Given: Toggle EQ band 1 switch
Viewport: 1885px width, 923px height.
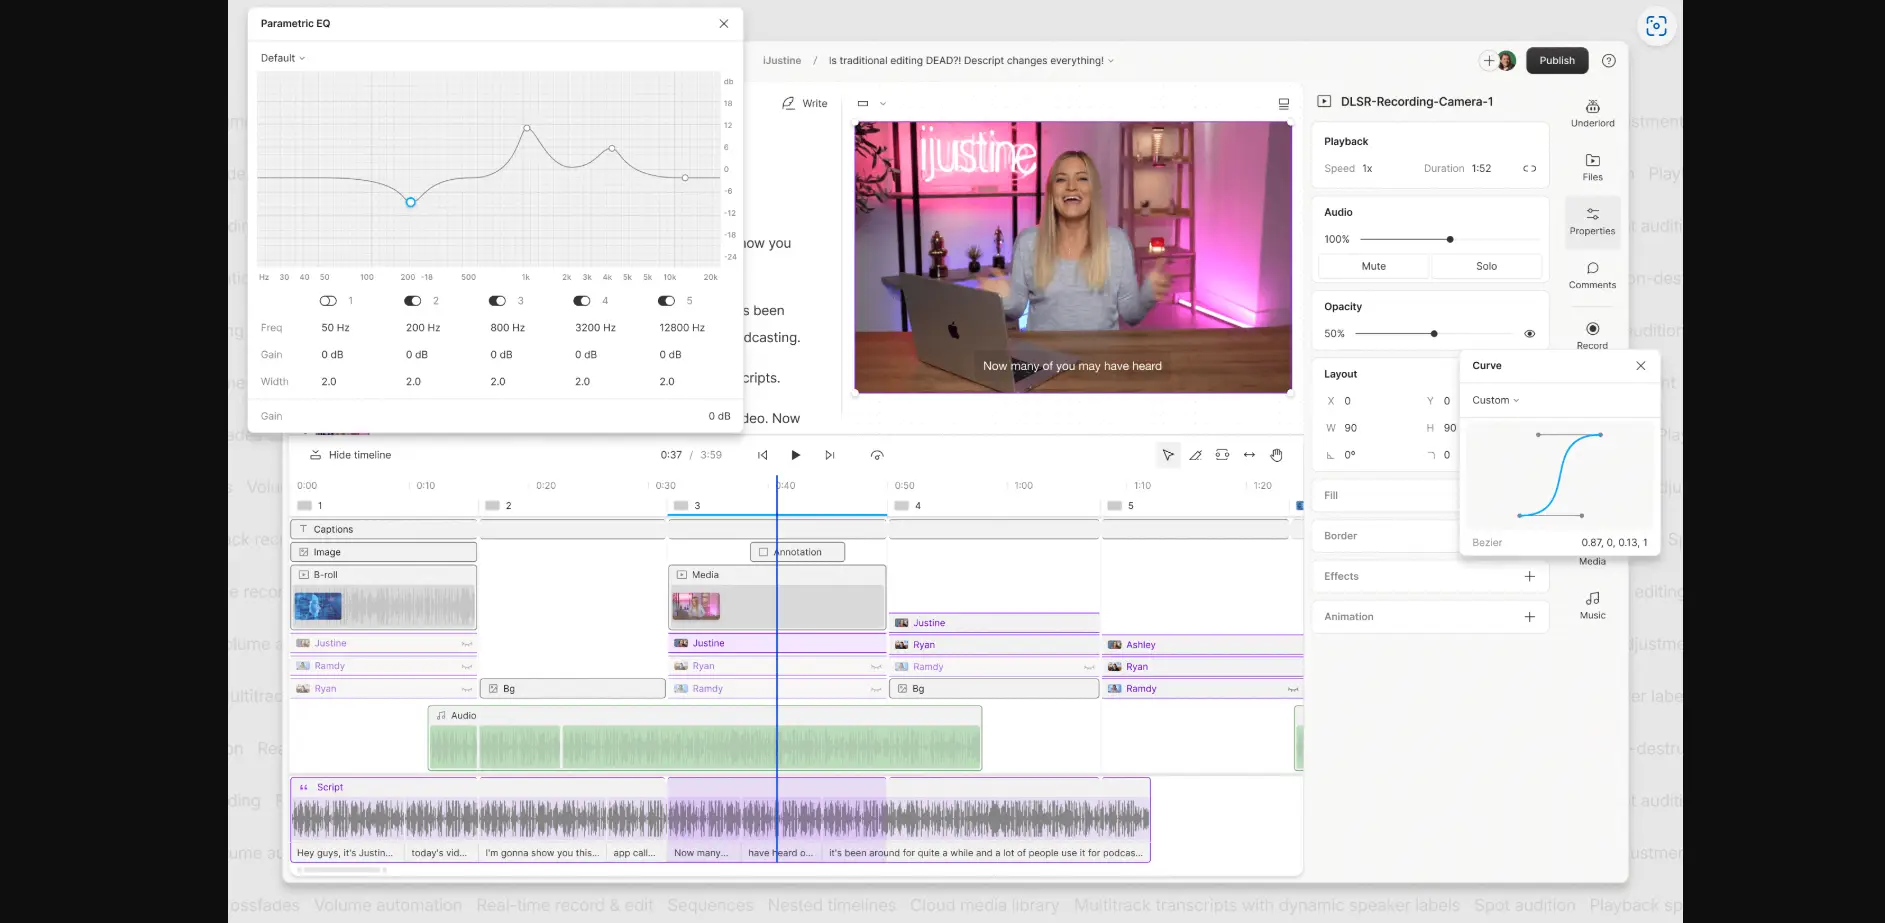Looking at the screenshot, I should click(328, 301).
